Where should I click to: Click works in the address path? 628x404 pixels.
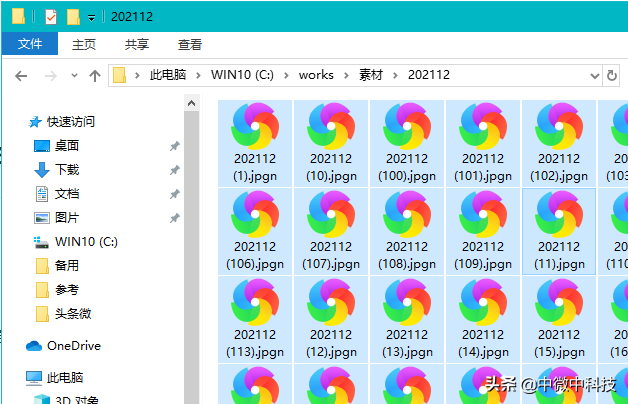tap(316, 75)
